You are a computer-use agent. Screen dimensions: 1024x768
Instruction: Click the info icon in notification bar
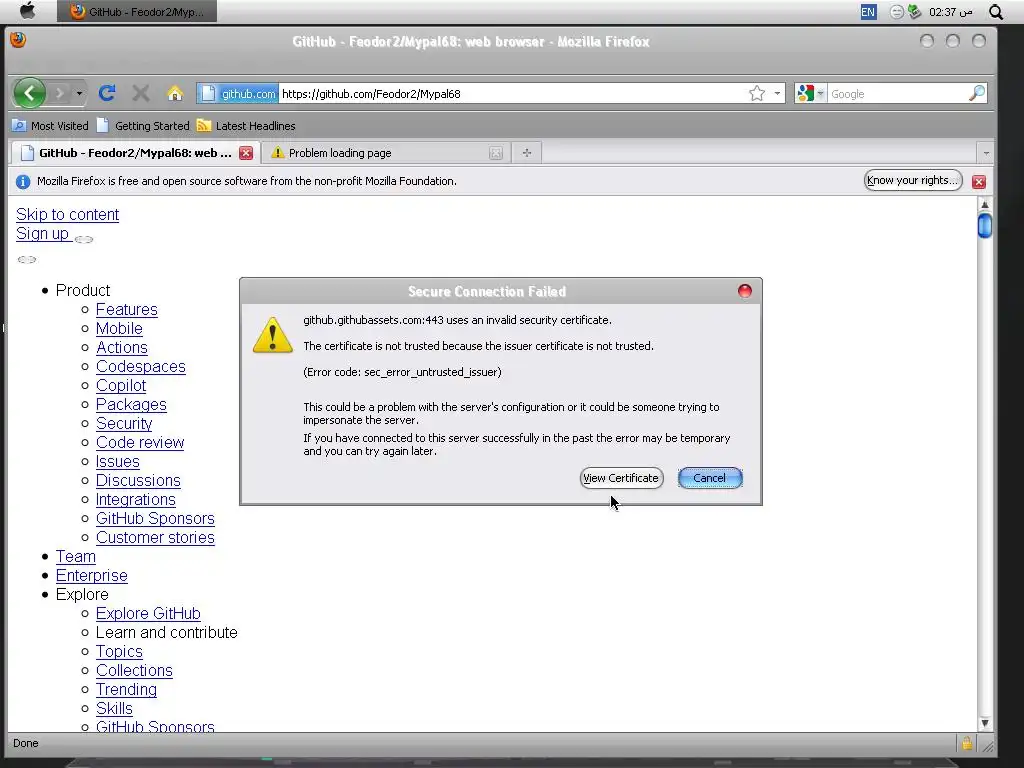pyautogui.click(x=23, y=182)
